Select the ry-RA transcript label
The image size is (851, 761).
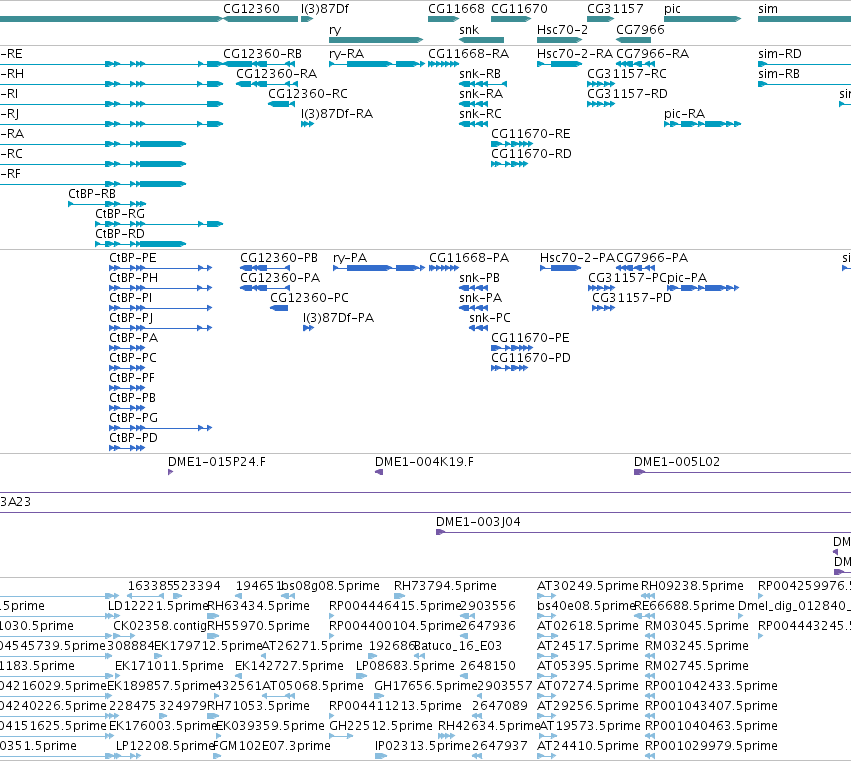click(x=346, y=54)
